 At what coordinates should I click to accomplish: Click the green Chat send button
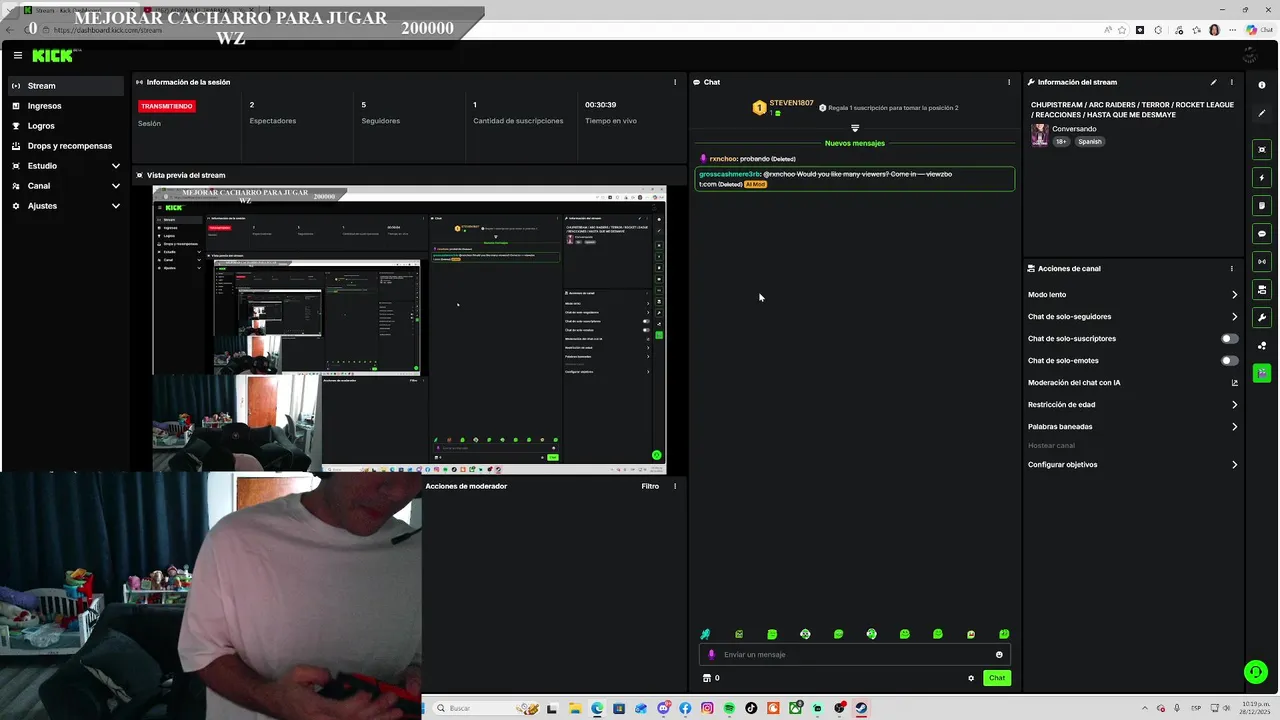[997, 678]
